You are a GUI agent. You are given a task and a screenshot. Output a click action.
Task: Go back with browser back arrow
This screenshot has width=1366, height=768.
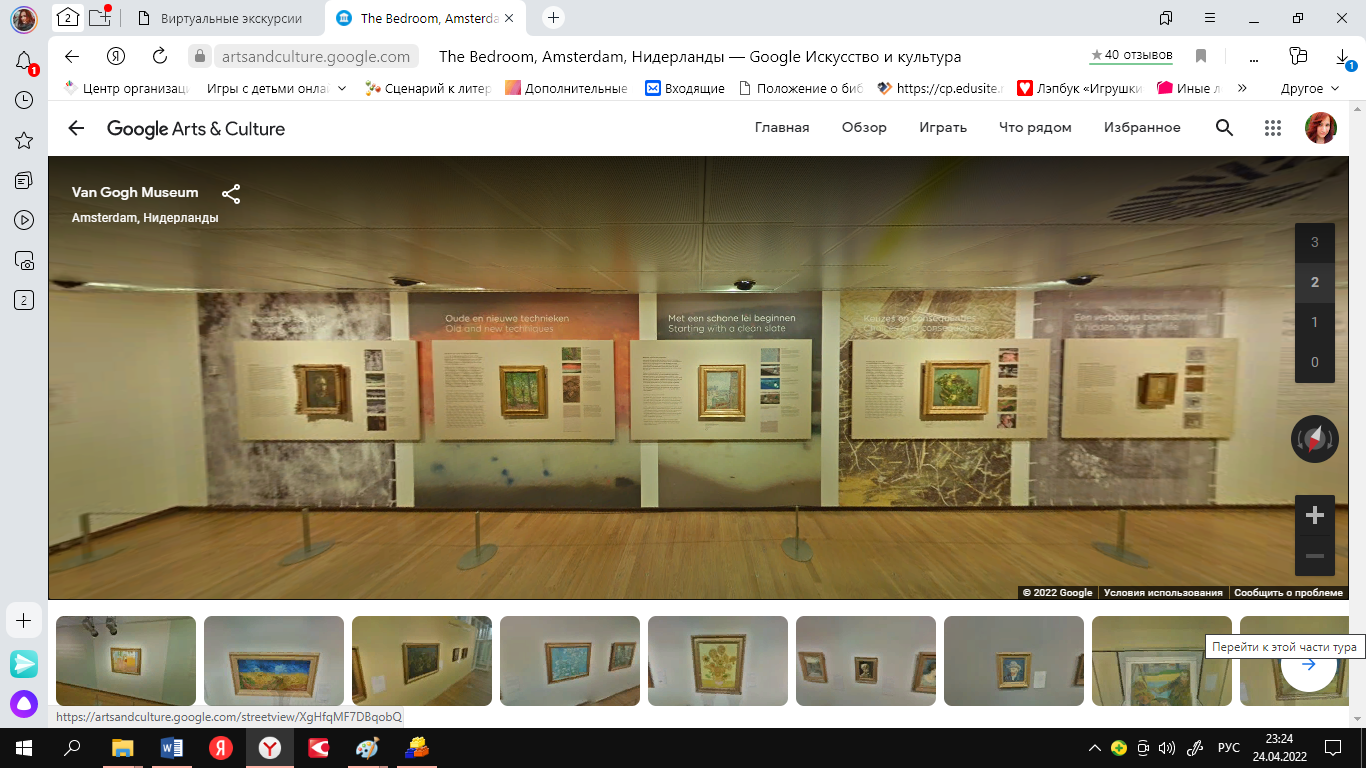tap(71, 56)
